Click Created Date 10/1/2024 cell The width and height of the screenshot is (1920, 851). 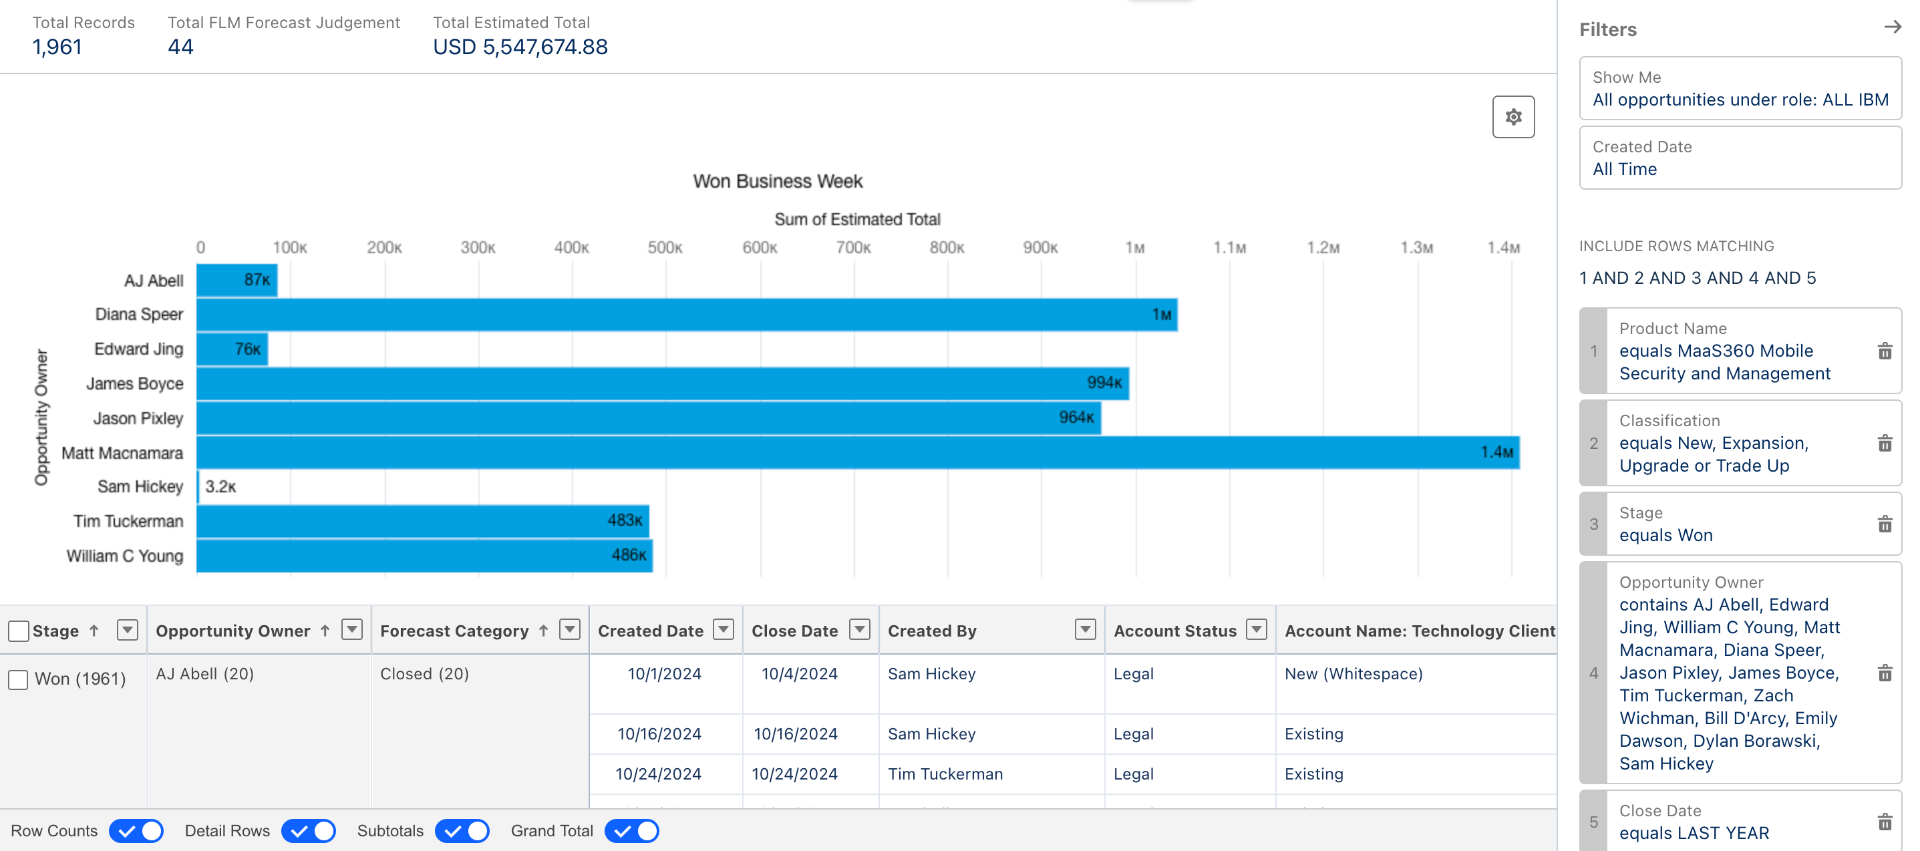pos(665,674)
